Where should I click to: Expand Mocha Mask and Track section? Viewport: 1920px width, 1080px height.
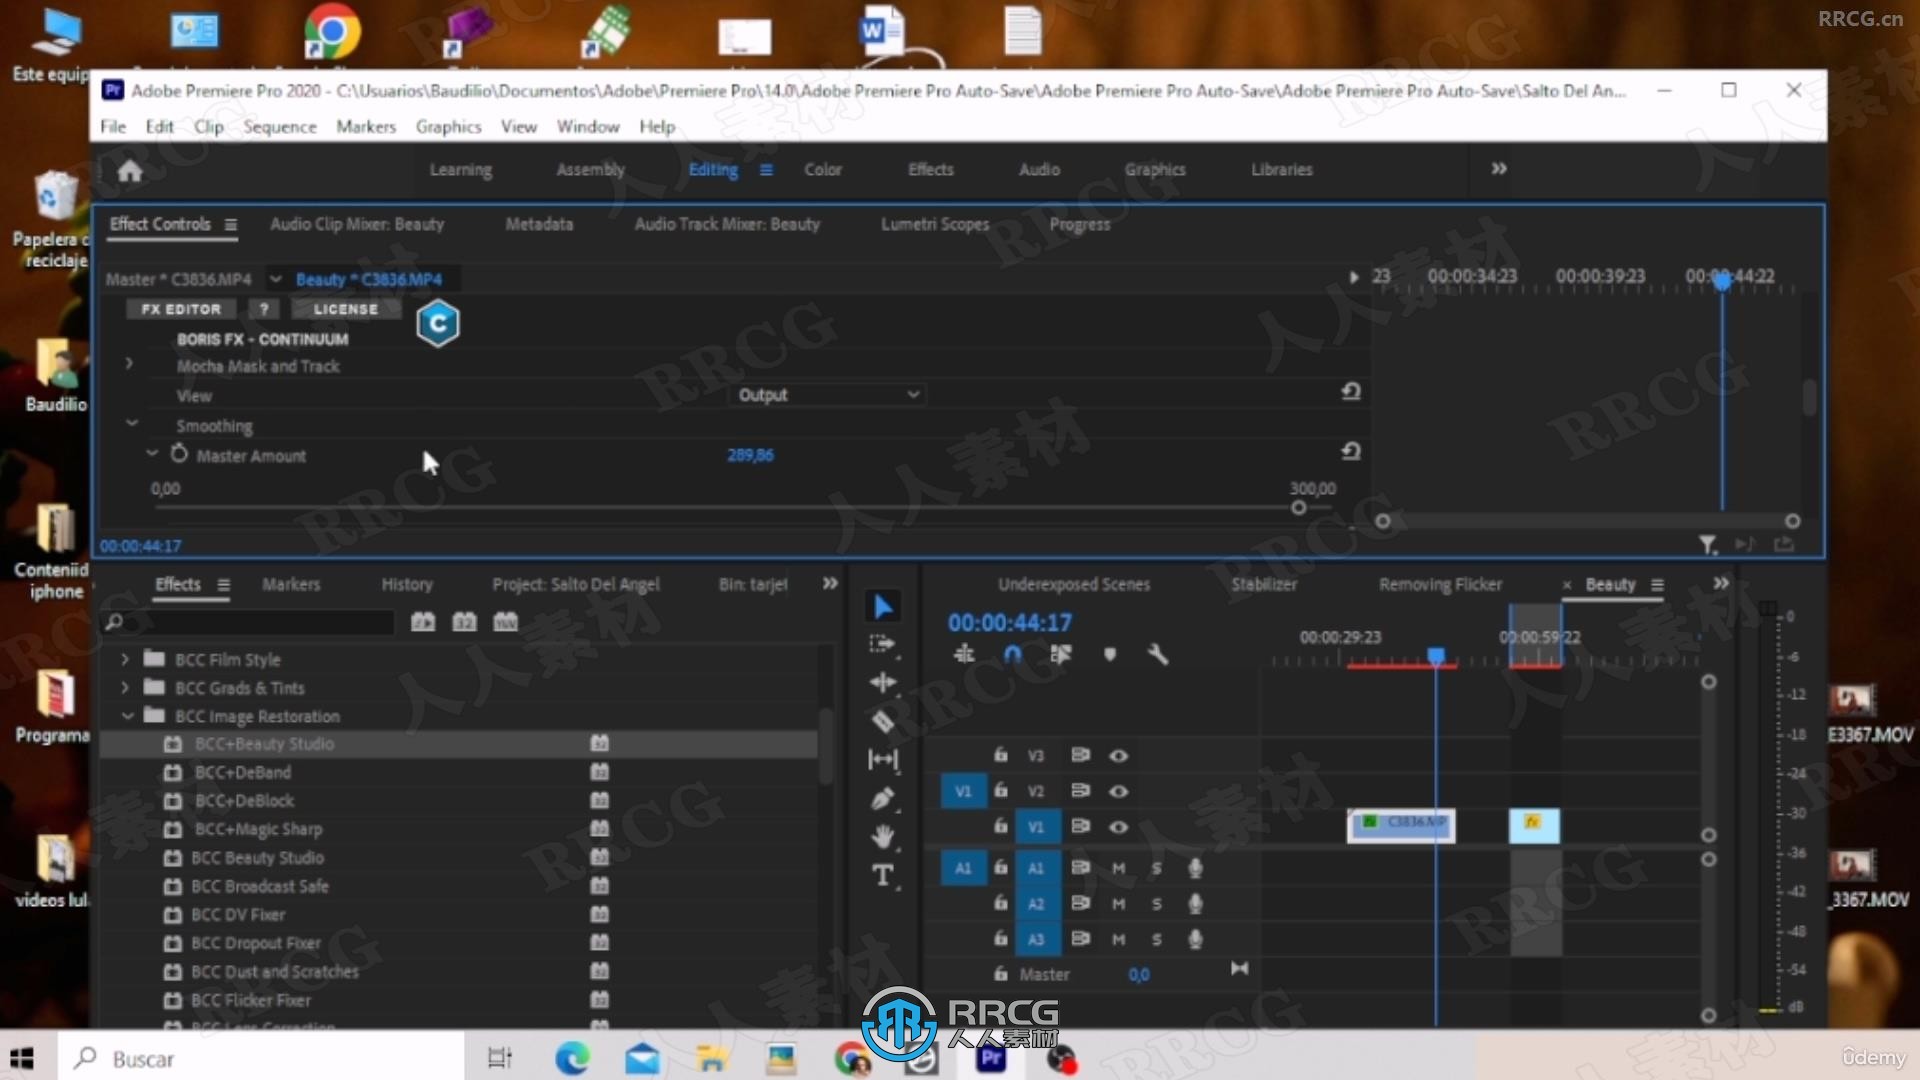tap(129, 364)
